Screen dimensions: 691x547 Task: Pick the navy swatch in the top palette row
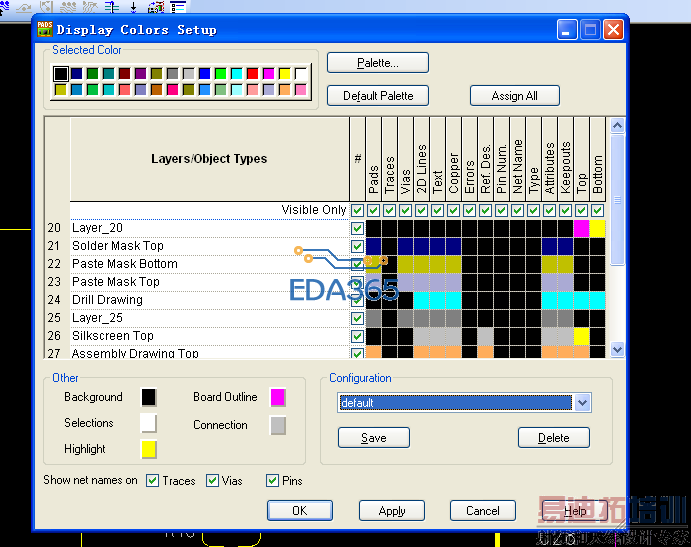point(76,74)
